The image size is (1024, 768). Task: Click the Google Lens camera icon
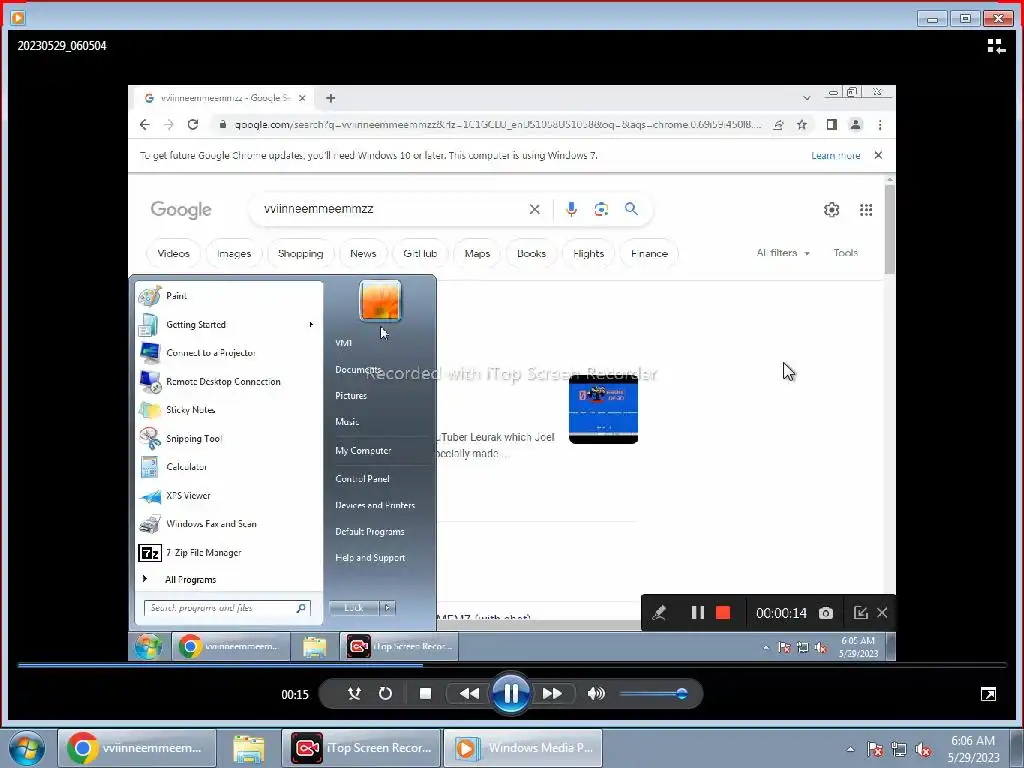coord(601,209)
